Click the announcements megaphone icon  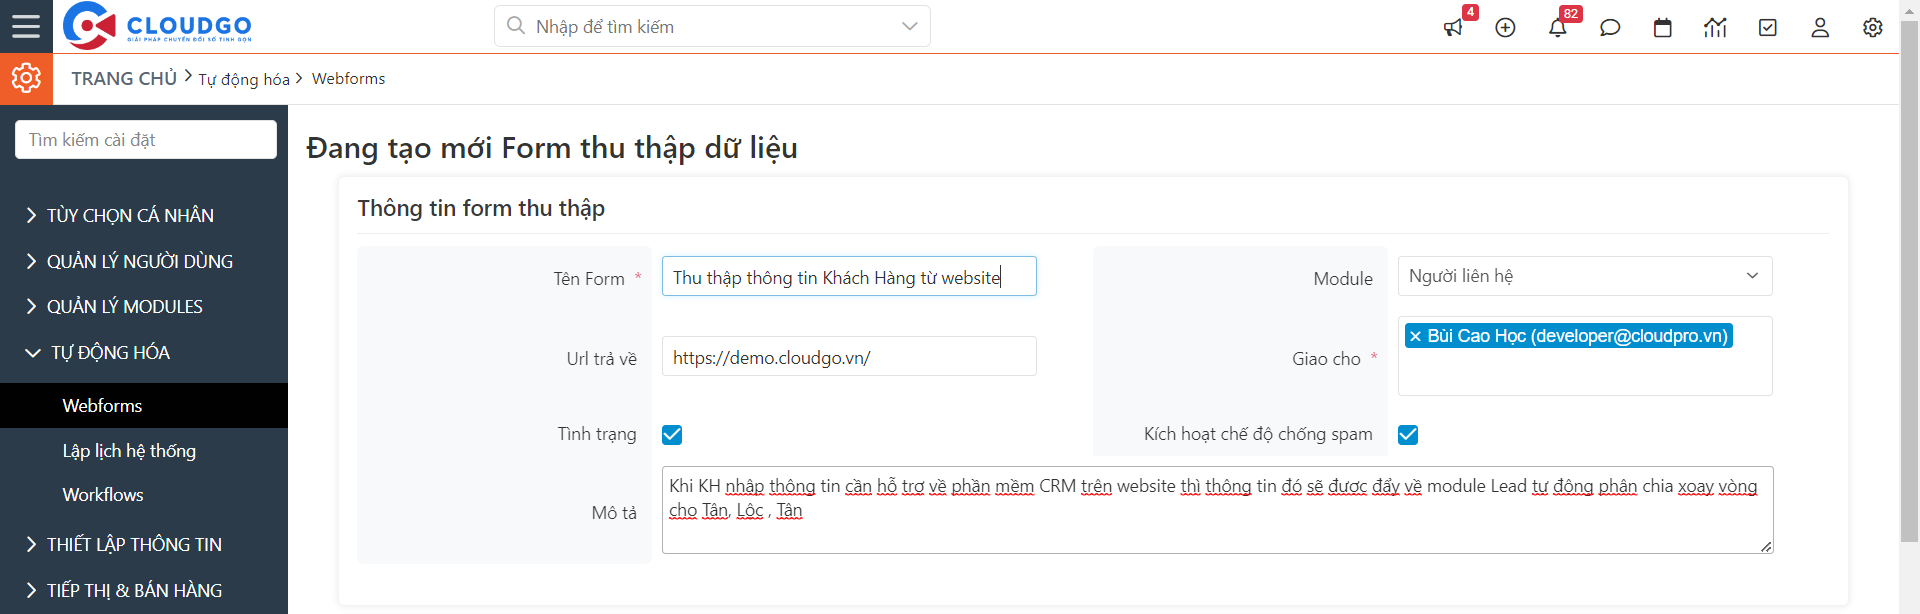[1453, 28]
